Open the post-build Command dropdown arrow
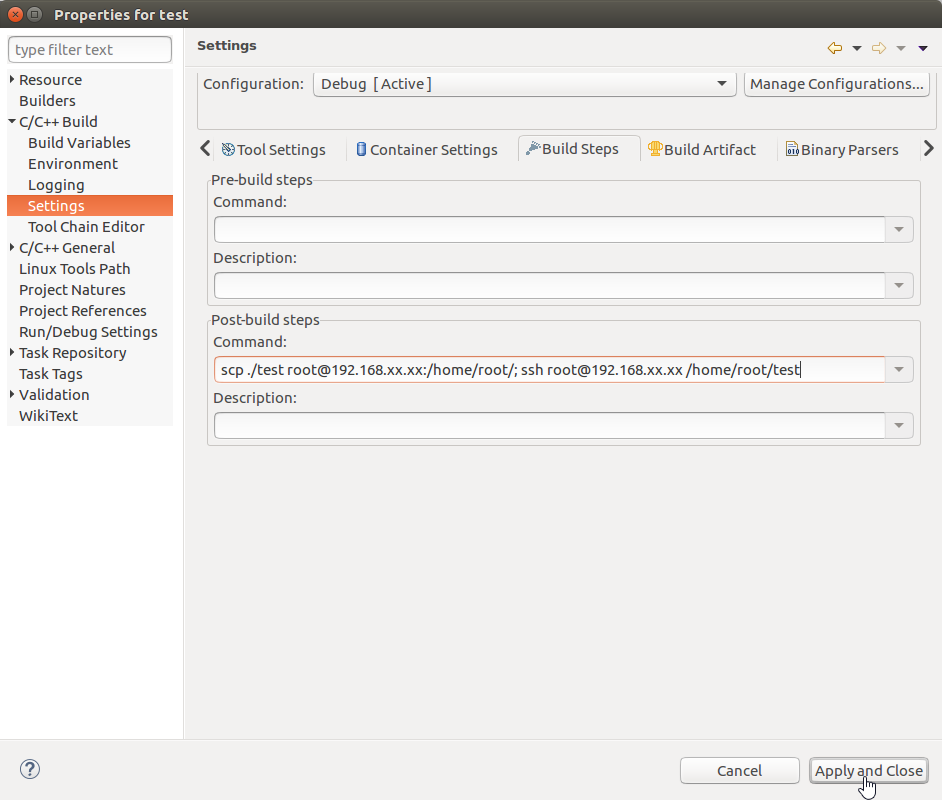 [x=899, y=369]
